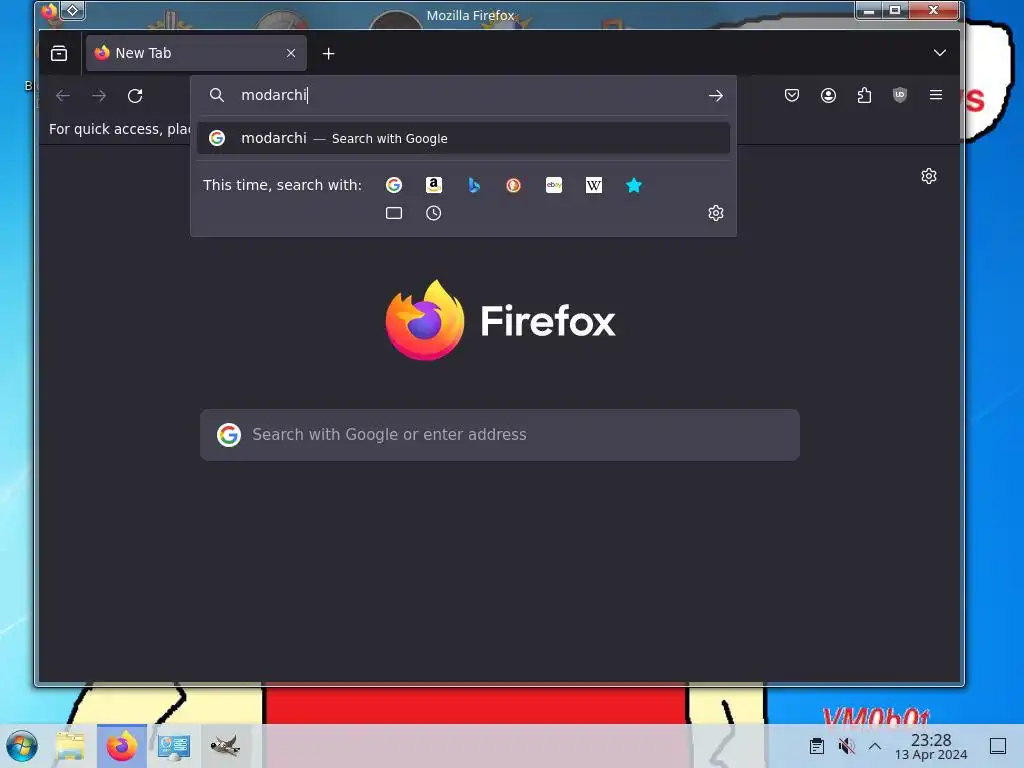Open clipboard tray icon
The width and height of the screenshot is (1024, 768).
(x=816, y=746)
